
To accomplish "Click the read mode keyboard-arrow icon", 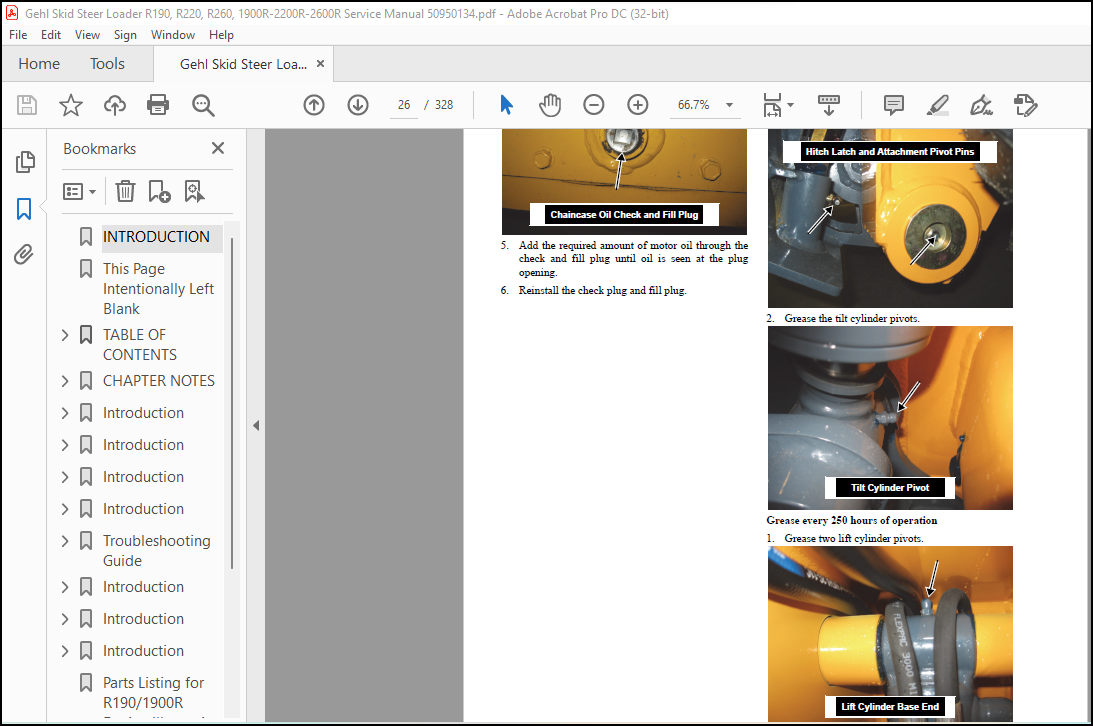I will pos(829,105).
